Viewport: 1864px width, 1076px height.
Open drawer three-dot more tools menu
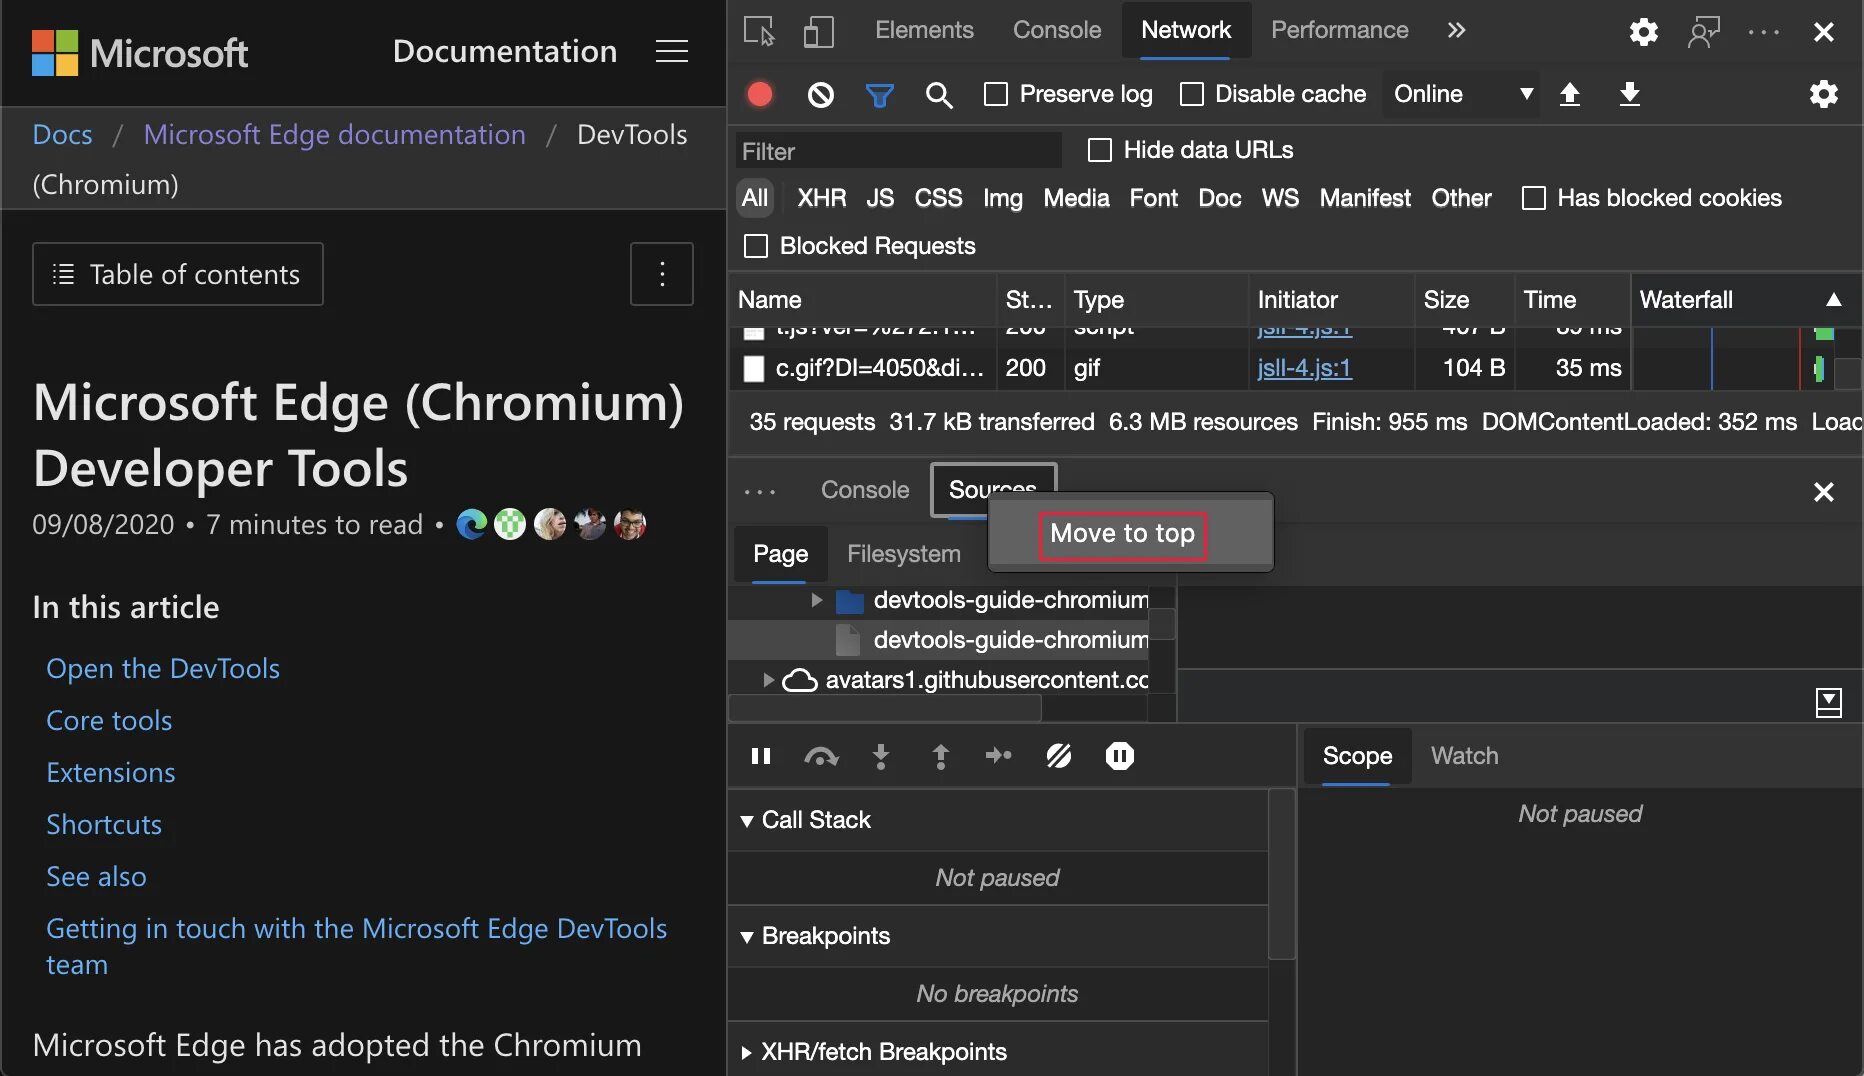pos(760,491)
